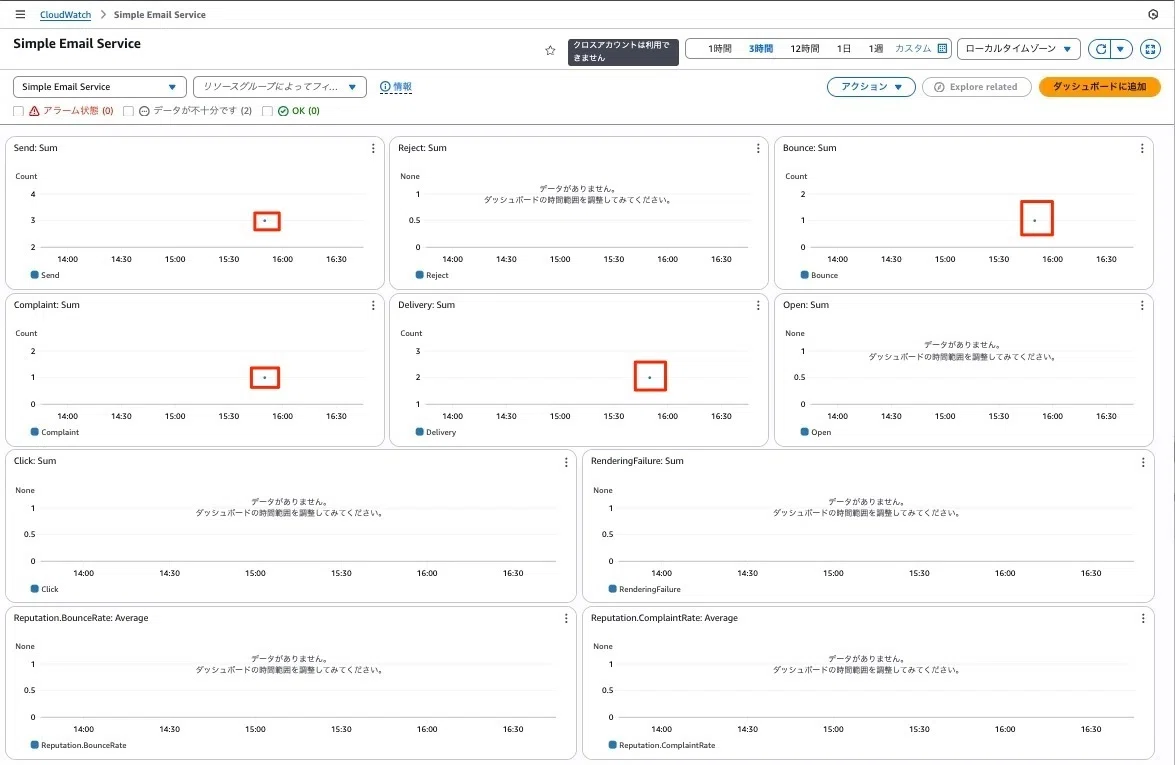1175x765 pixels.
Task: Select the 1週 time range
Action: pyautogui.click(x=875, y=49)
